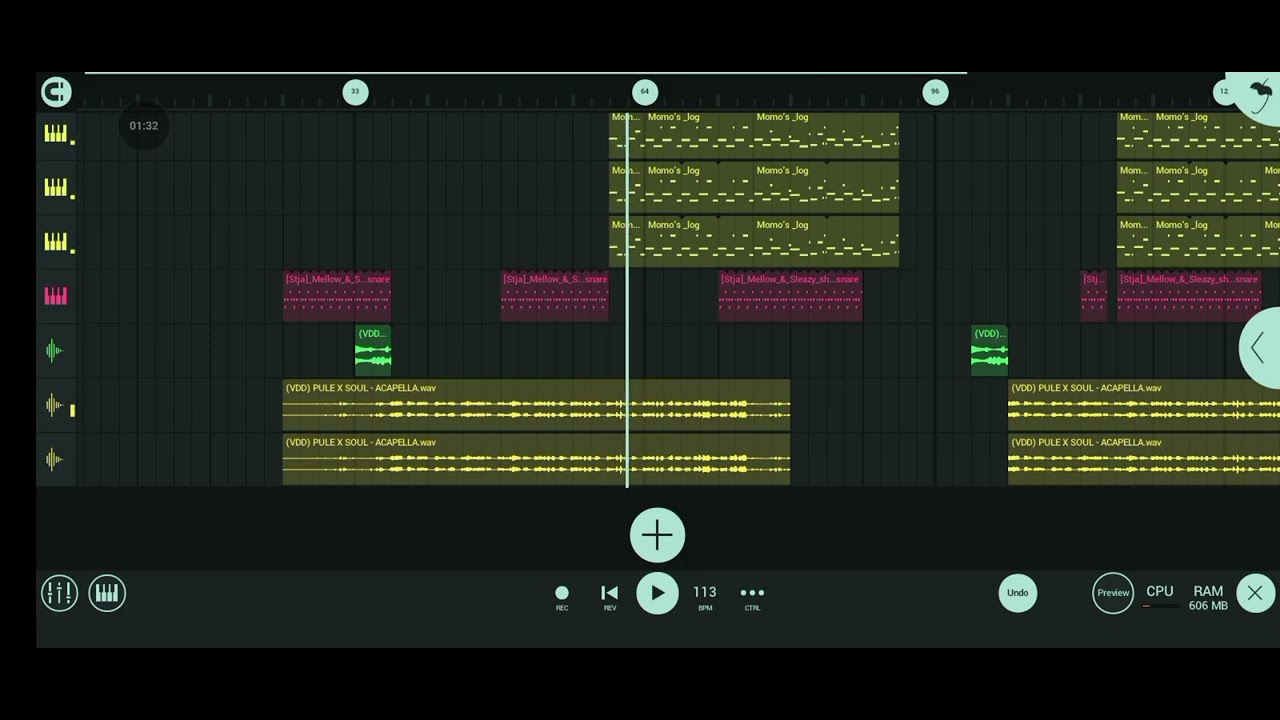Toggle the magnet snap icon
This screenshot has height=720, width=1280.
point(56,92)
